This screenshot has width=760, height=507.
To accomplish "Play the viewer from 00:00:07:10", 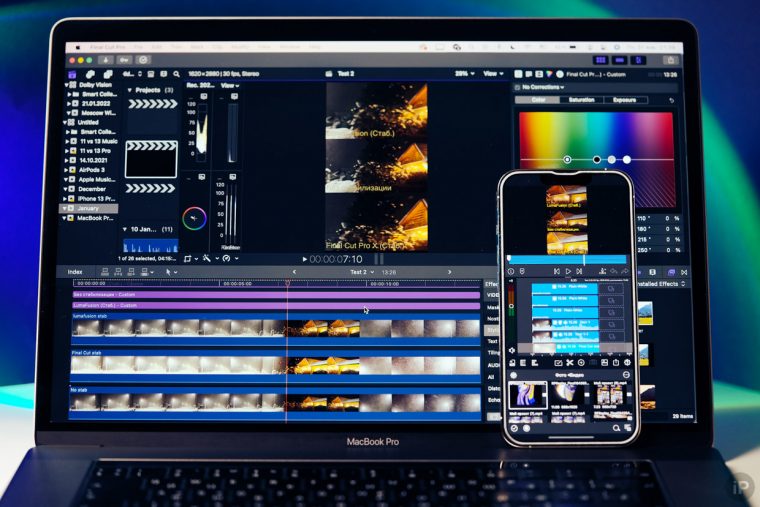I will (x=304, y=260).
